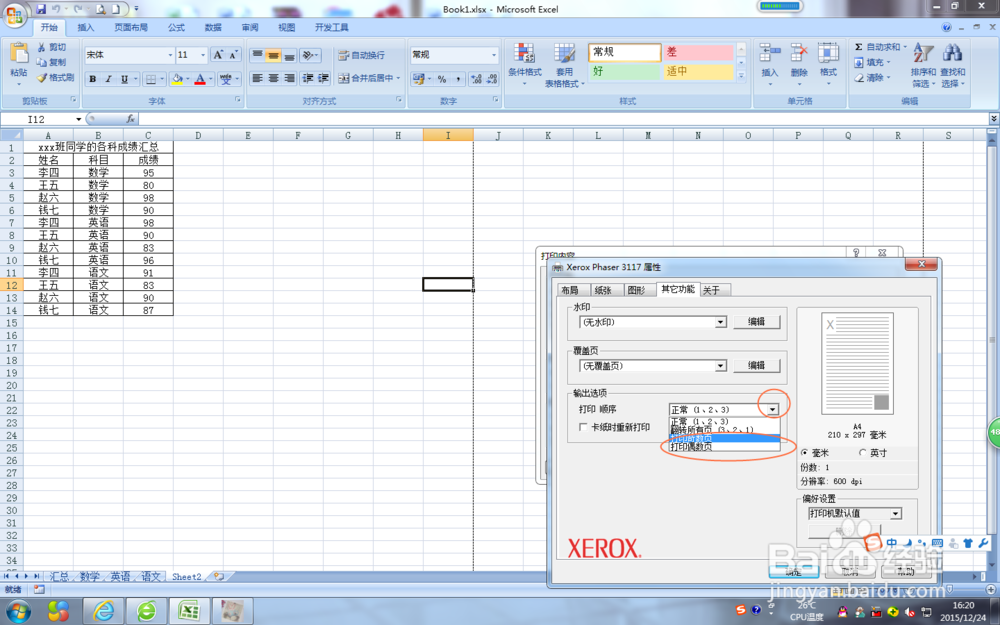Click the Copy (复制) icon
This screenshot has width=1000, height=625.
coord(41,62)
